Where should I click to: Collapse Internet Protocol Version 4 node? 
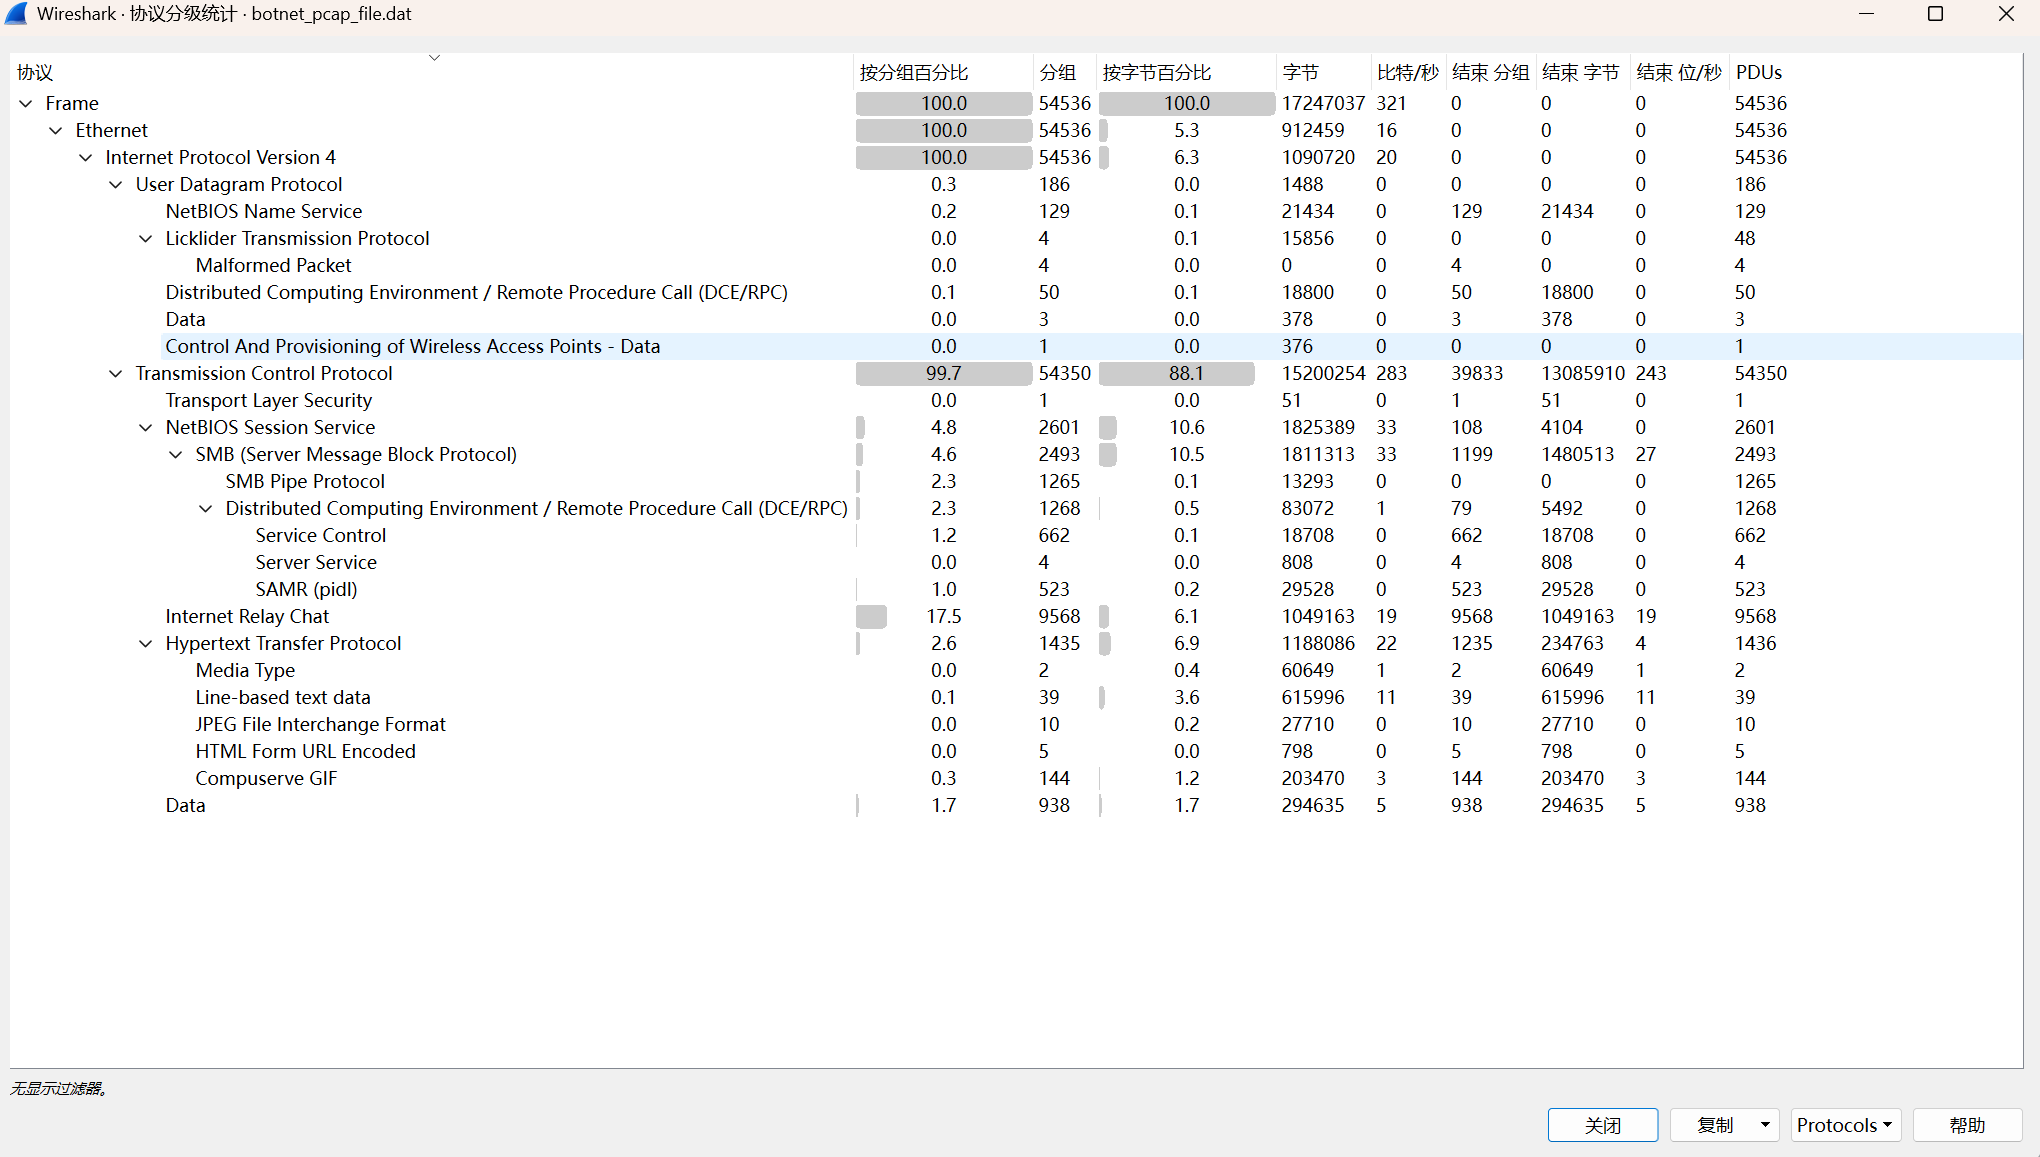pyautogui.click(x=86, y=158)
